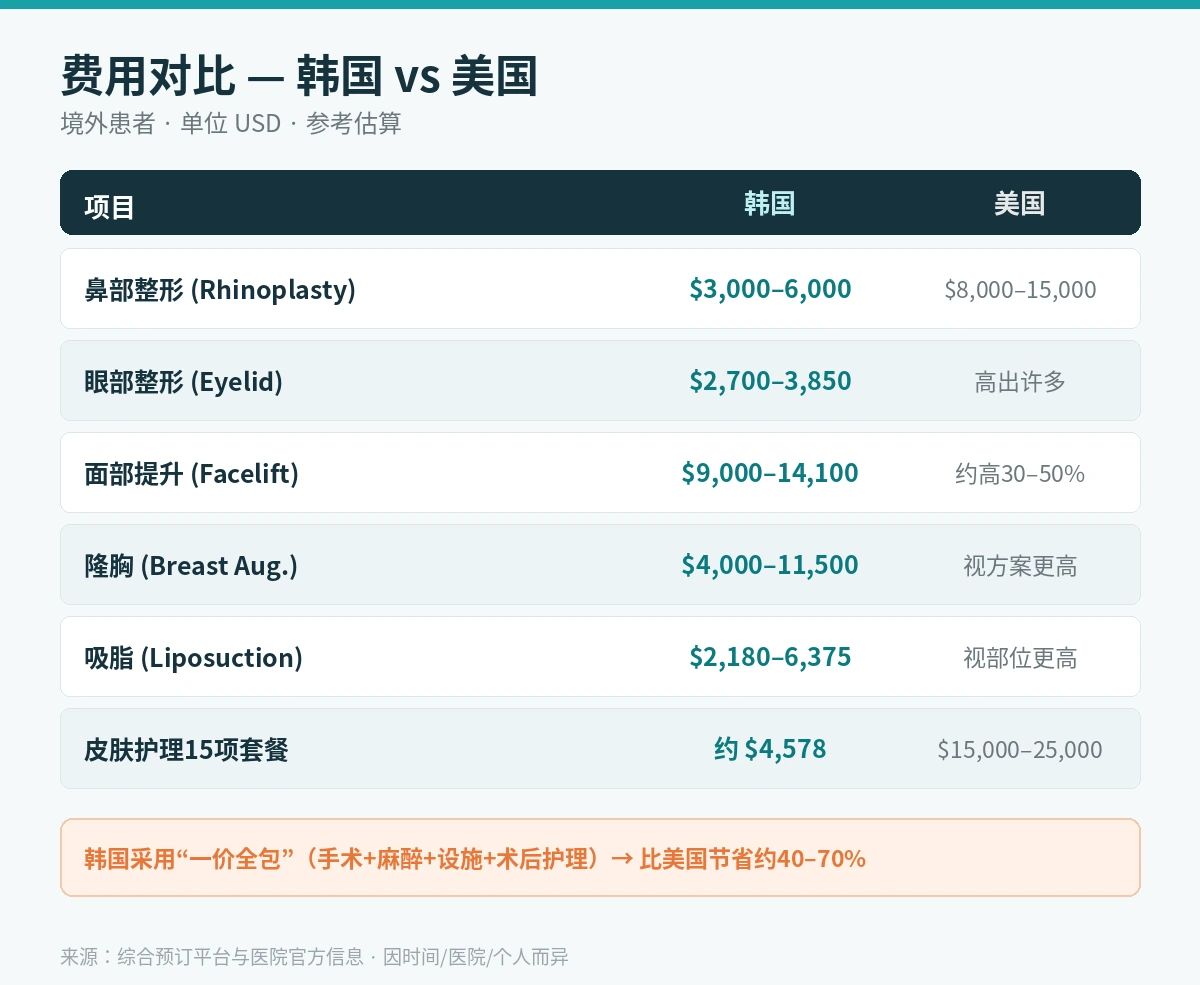Click the US cell '视方案更高'
This screenshot has width=1200, height=985.
1020,566
